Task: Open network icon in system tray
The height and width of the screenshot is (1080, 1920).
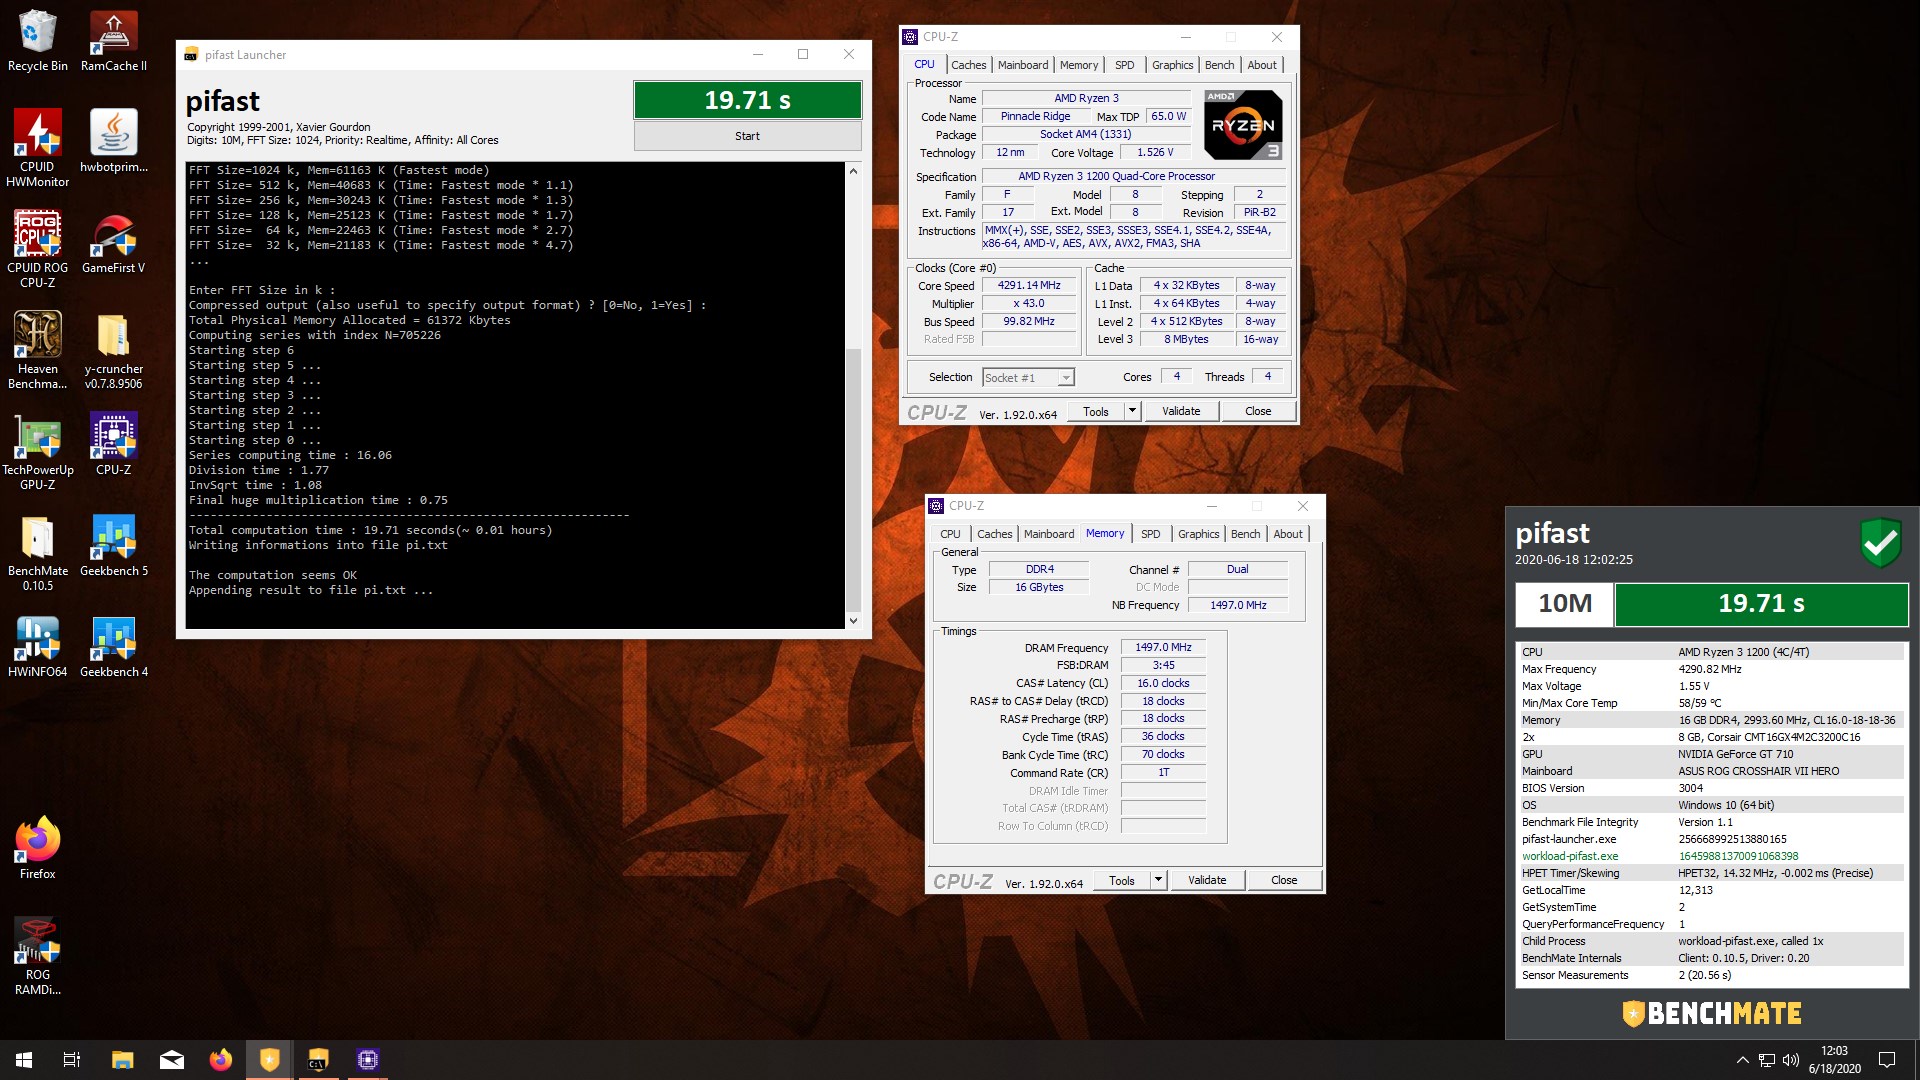Action: pyautogui.click(x=1766, y=1060)
